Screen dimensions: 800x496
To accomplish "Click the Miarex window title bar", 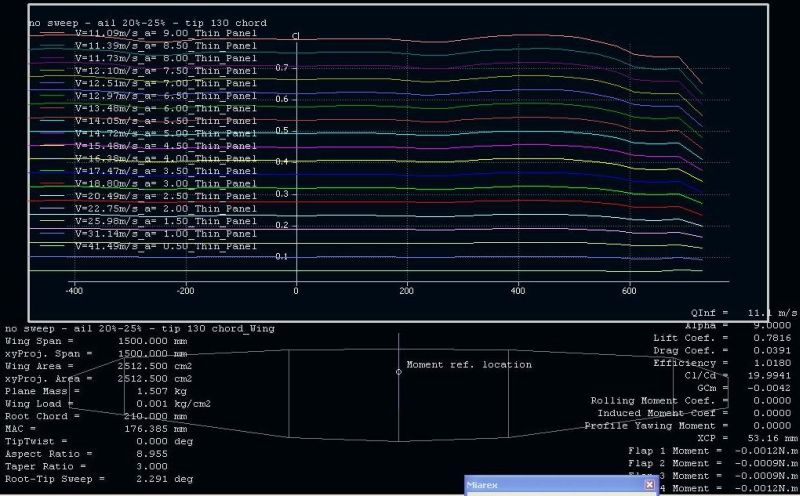I will point(562,485).
